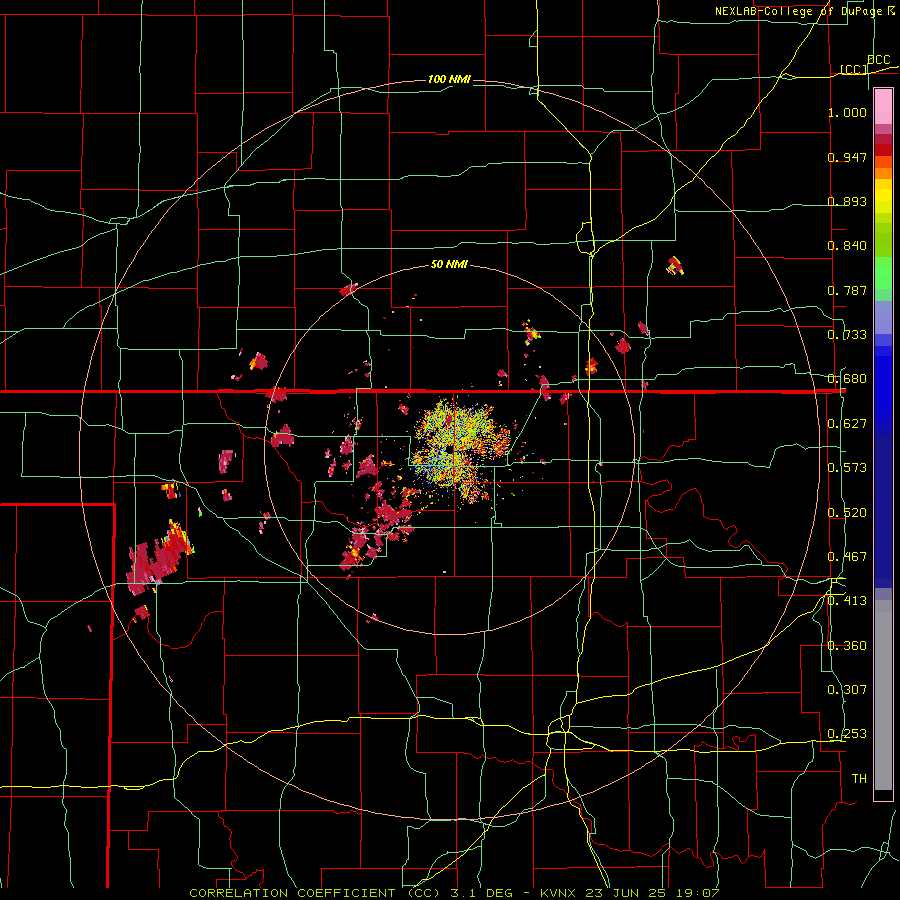Select the 0.360 scale value
The image size is (900, 900).
[x=847, y=646]
